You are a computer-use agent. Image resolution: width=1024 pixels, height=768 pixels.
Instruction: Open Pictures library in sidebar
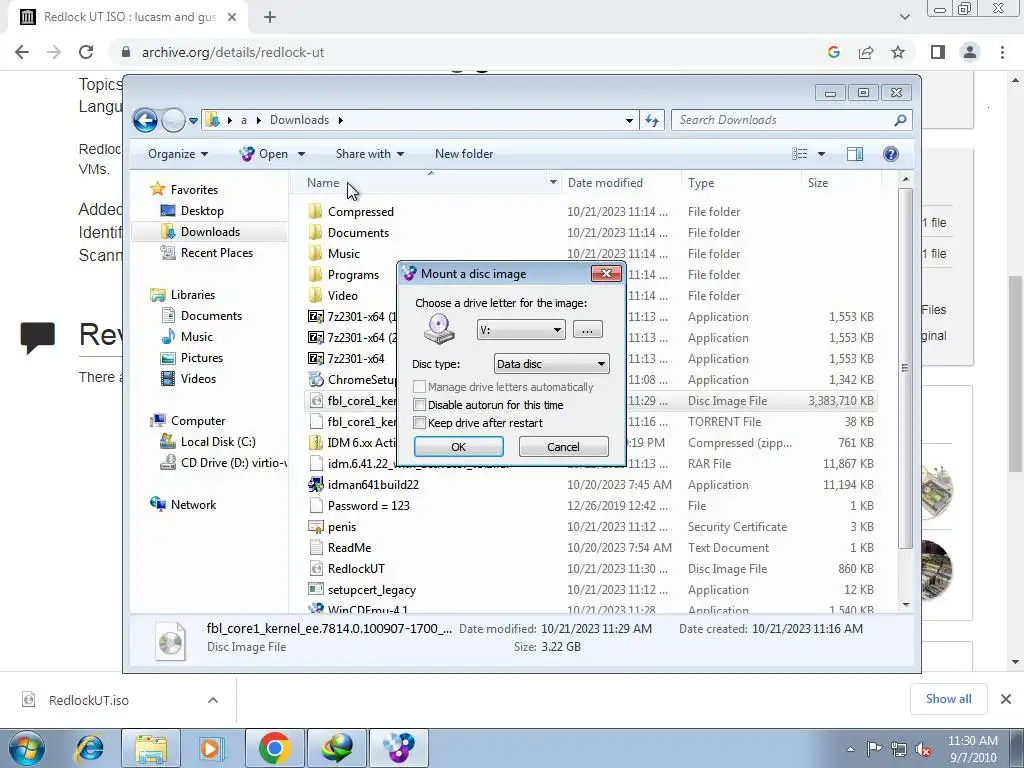point(202,358)
